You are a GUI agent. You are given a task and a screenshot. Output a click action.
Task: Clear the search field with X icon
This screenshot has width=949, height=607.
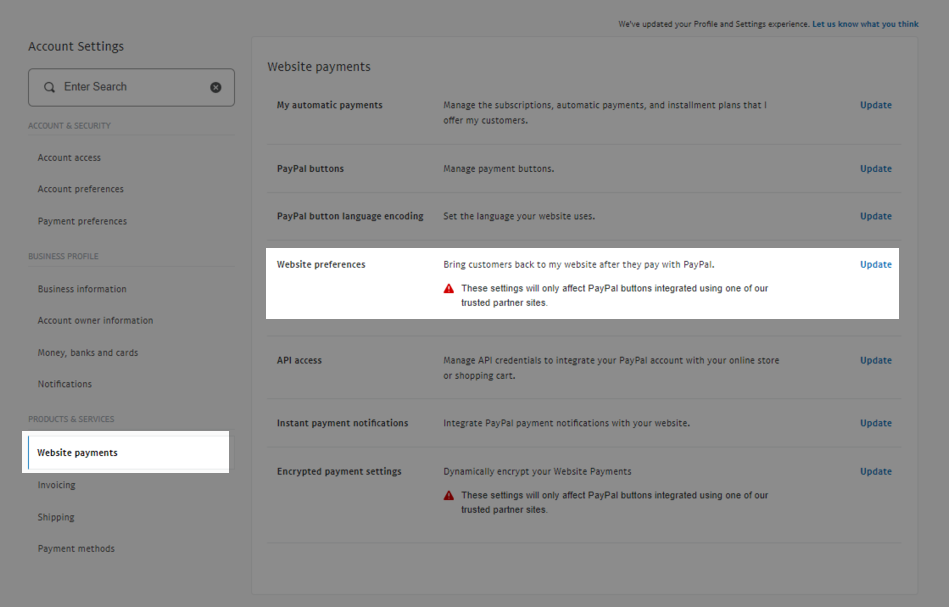click(215, 87)
